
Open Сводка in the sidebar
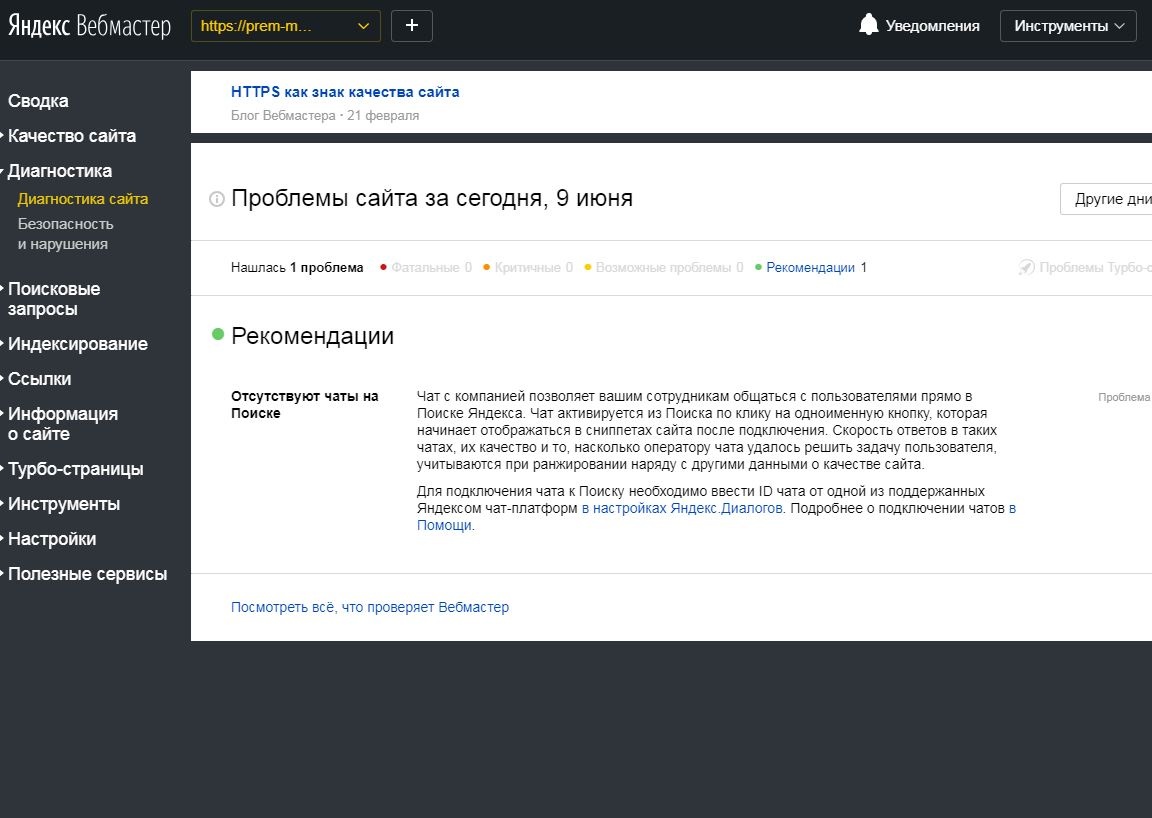click(x=38, y=101)
